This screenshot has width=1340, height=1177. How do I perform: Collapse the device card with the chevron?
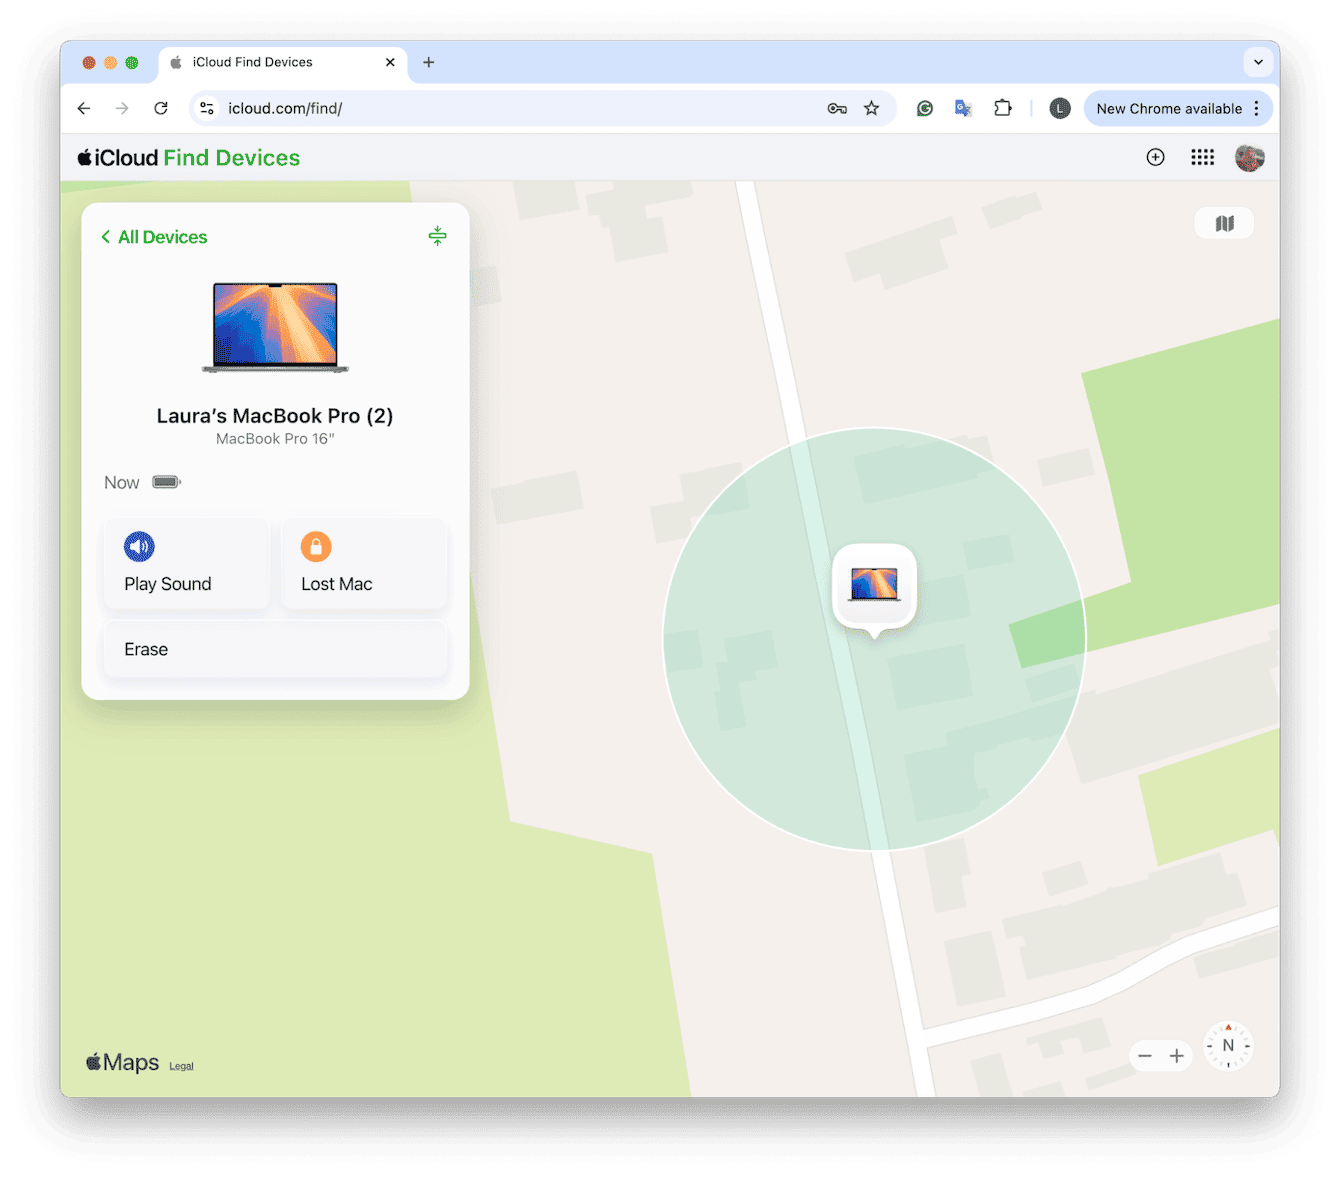click(x=437, y=236)
